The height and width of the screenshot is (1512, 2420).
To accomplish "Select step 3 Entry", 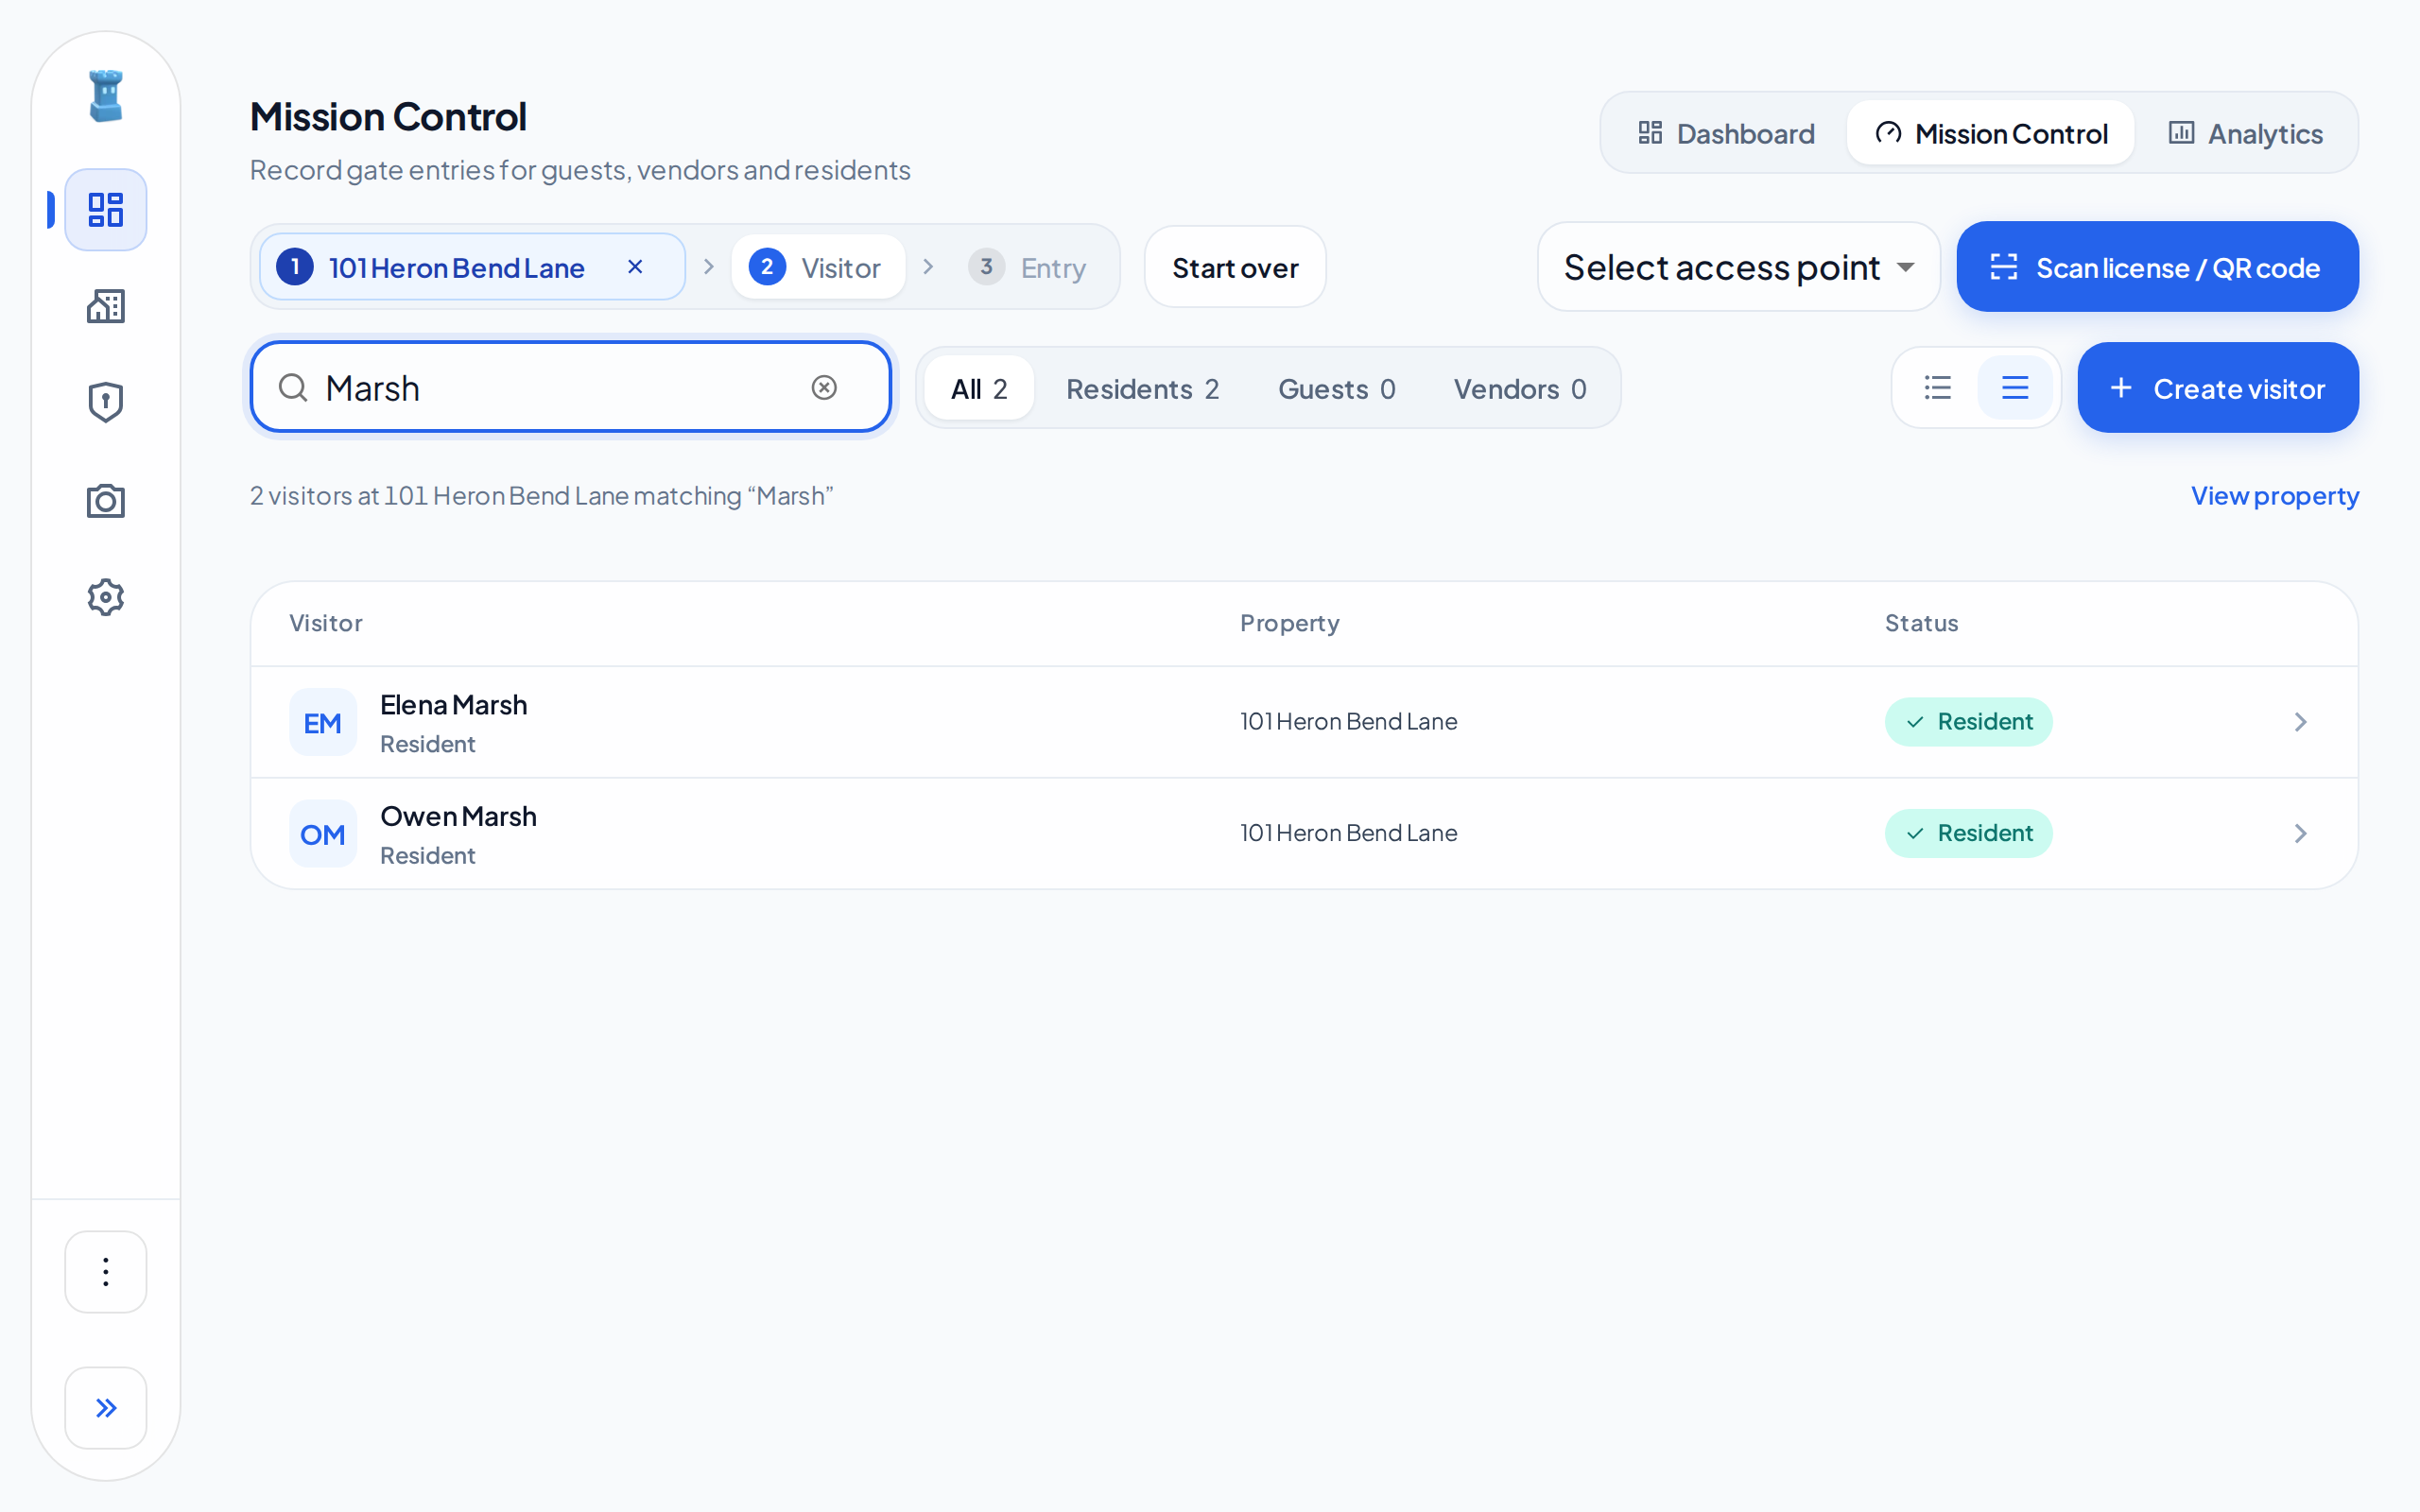I will pos(1028,267).
